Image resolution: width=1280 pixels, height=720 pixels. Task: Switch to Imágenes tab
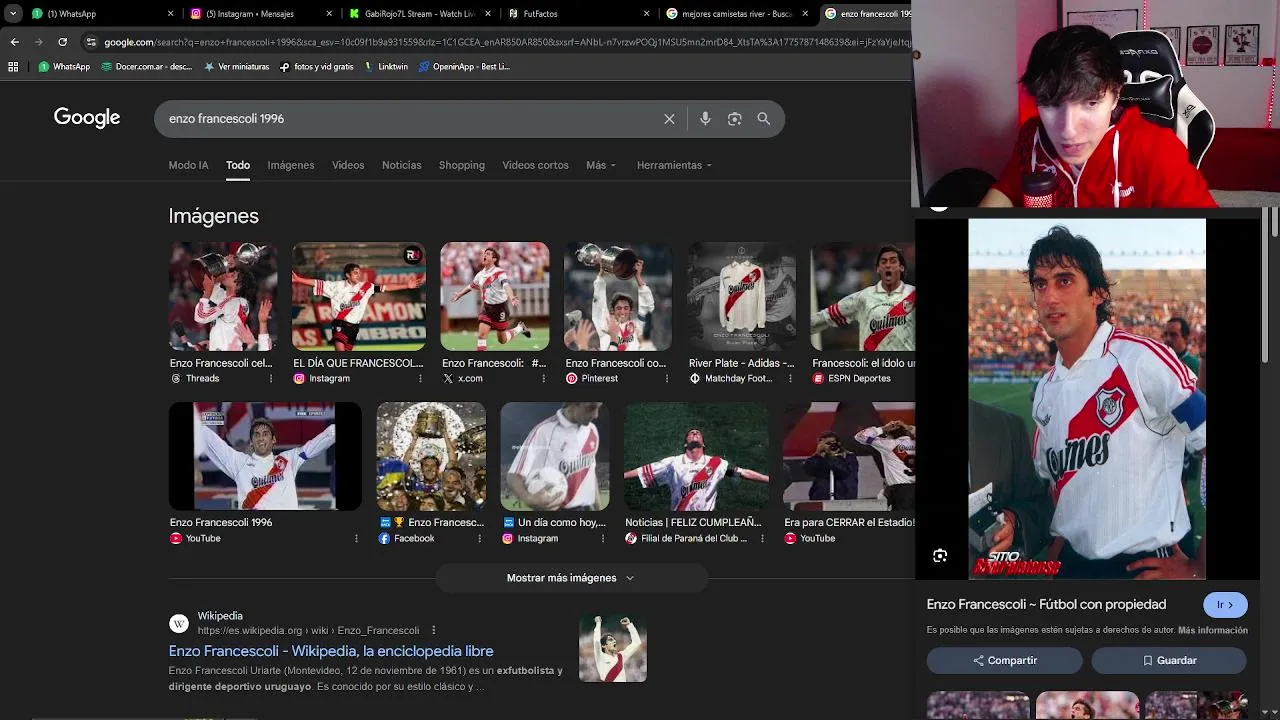pos(291,165)
